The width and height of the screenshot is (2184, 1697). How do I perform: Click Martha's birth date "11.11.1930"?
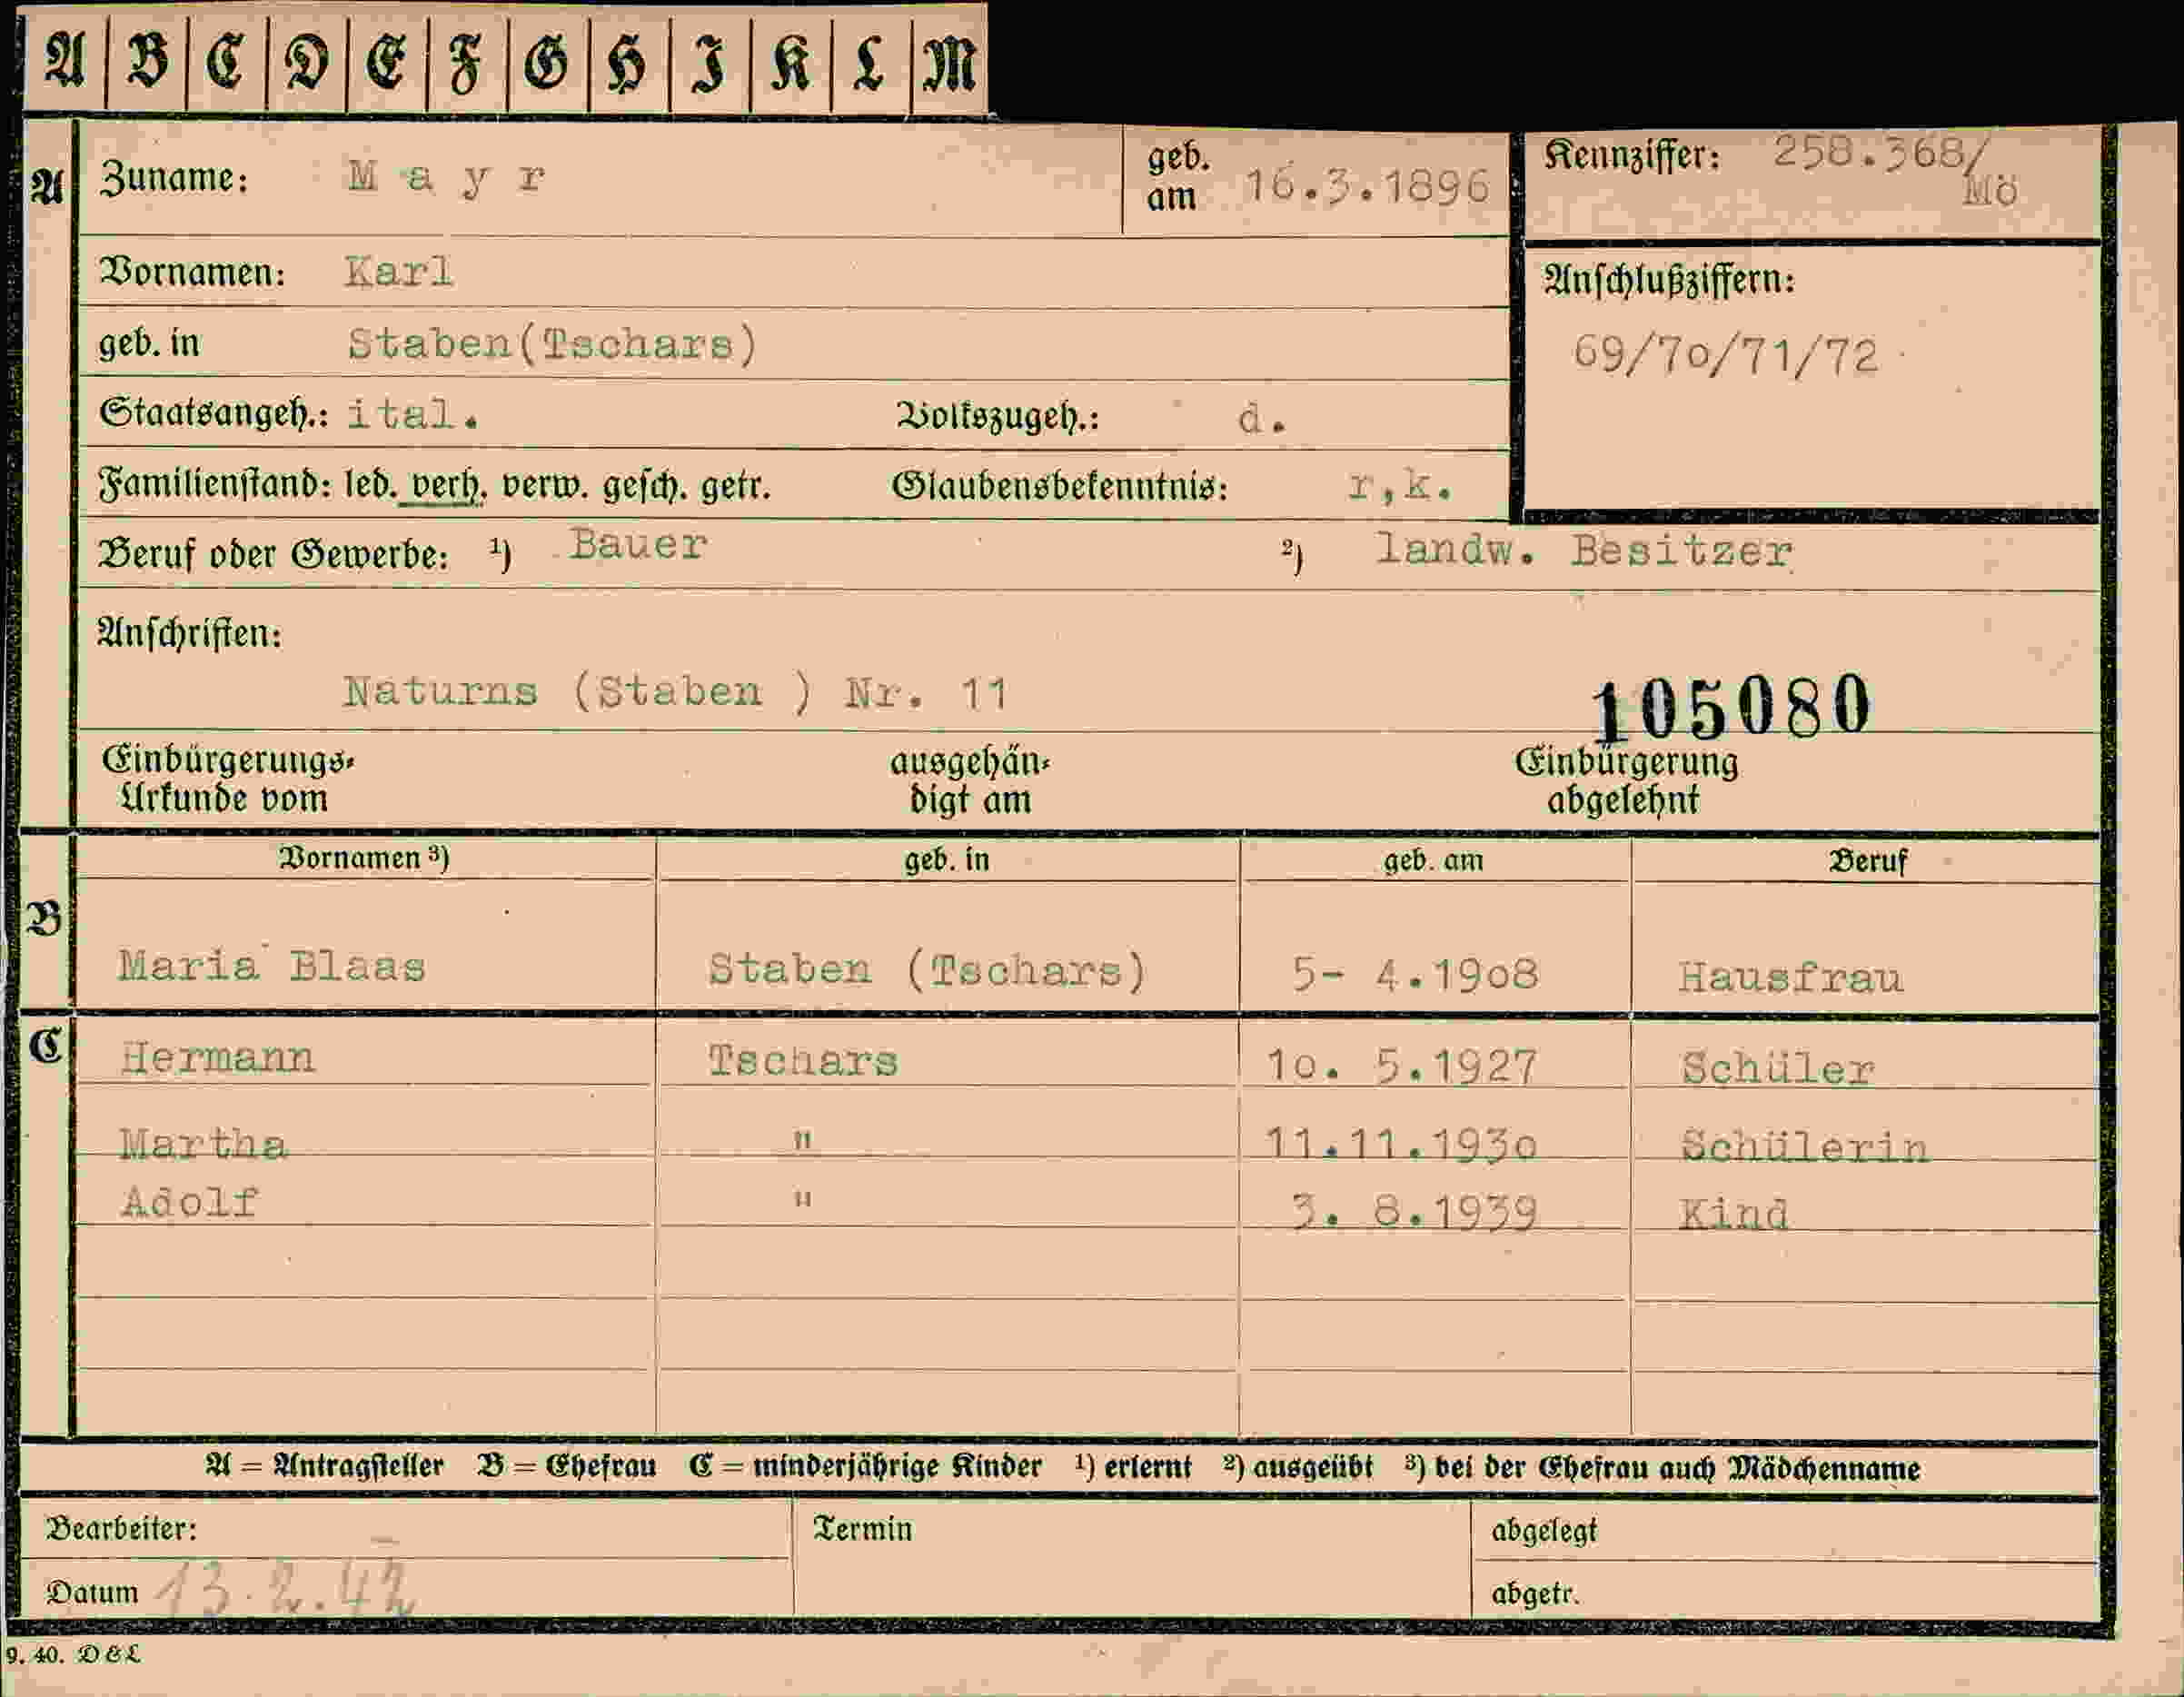click(1401, 1145)
